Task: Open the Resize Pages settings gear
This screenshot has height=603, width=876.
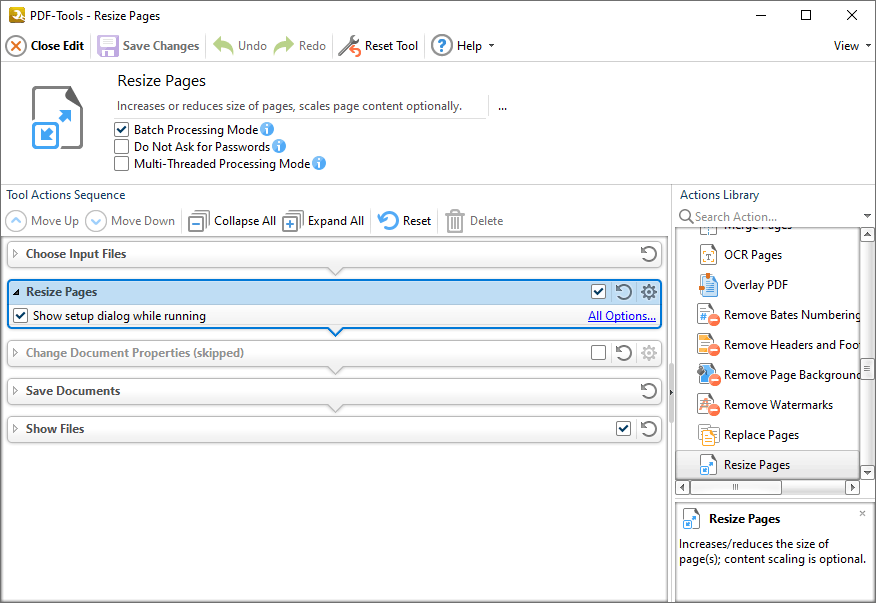Action: coord(647,291)
